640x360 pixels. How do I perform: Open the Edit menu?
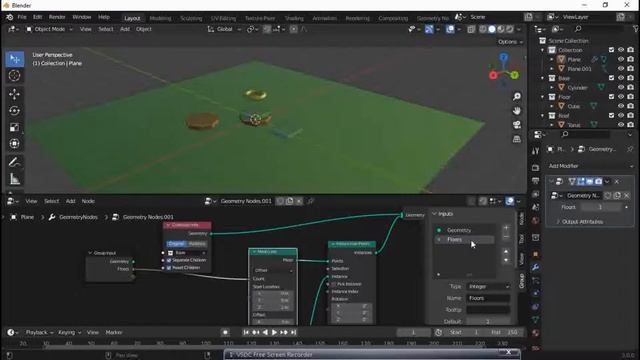[38, 17]
